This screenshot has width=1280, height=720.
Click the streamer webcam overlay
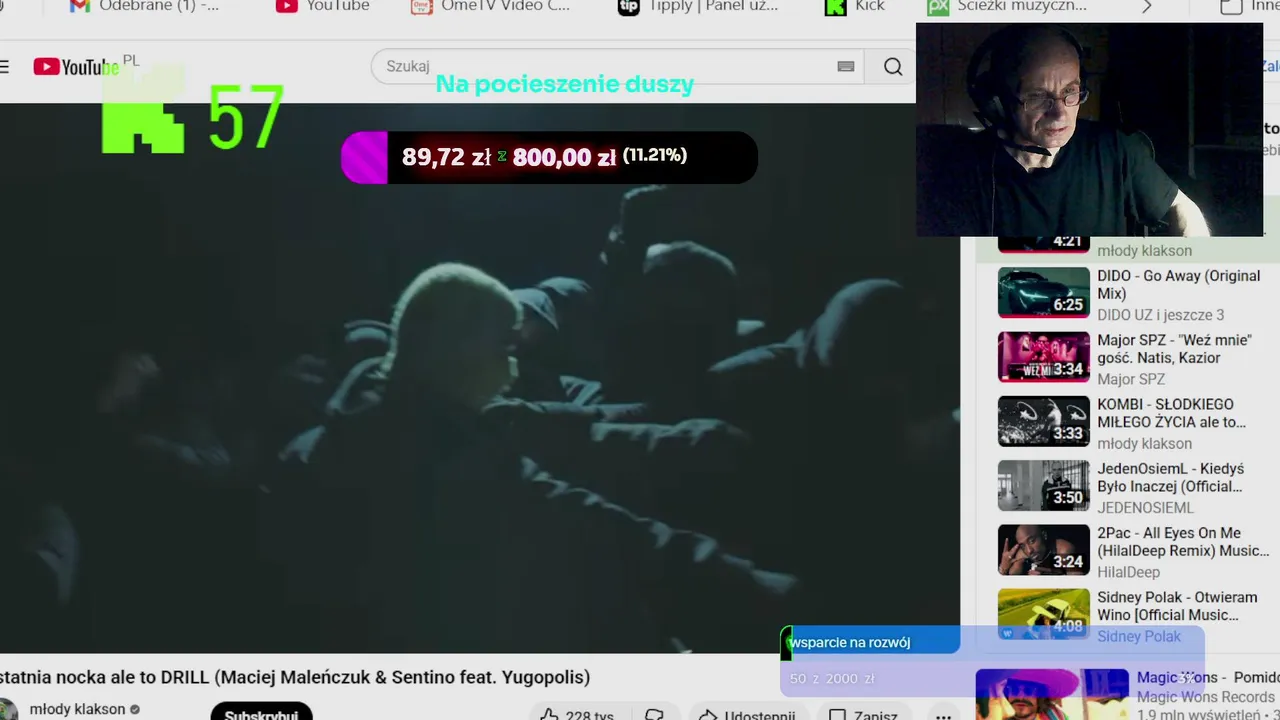click(x=1089, y=130)
